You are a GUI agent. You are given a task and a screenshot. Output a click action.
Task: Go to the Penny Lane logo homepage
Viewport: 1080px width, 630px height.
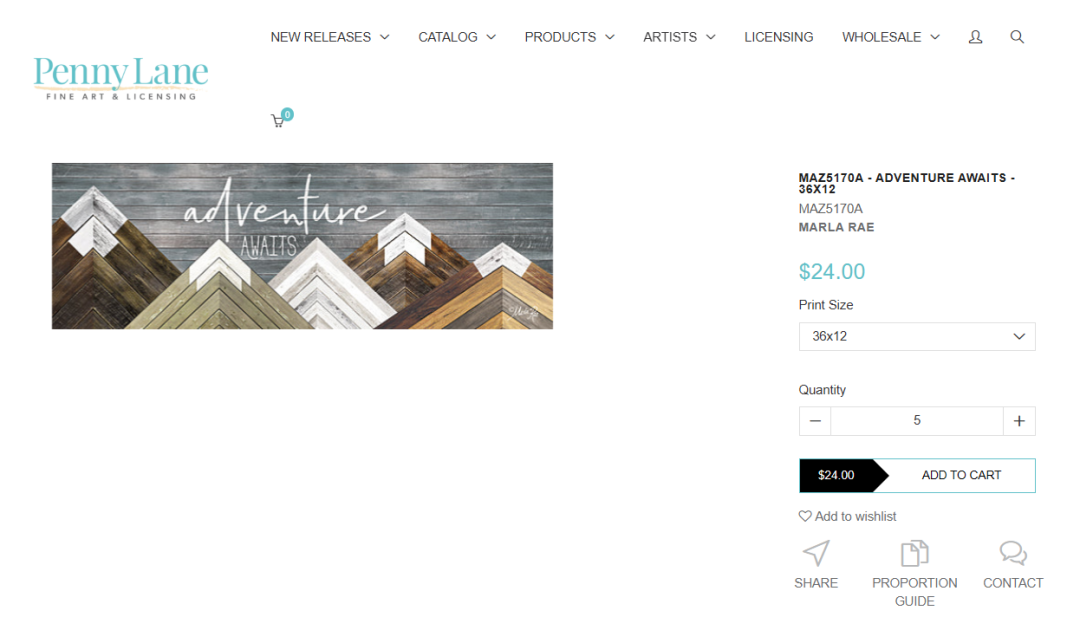click(x=121, y=78)
